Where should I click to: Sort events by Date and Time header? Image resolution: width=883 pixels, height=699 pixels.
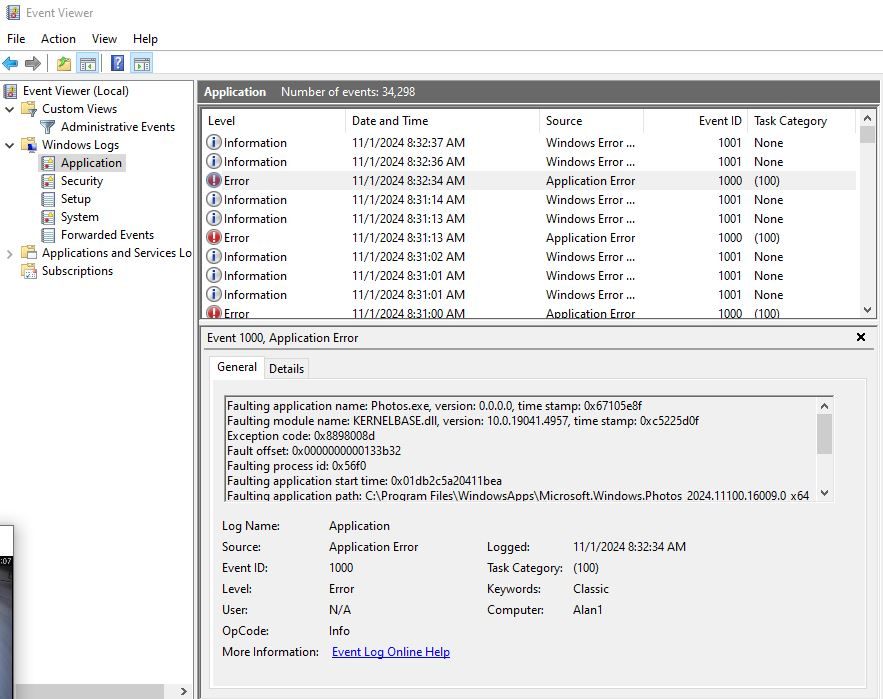[x=442, y=121]
